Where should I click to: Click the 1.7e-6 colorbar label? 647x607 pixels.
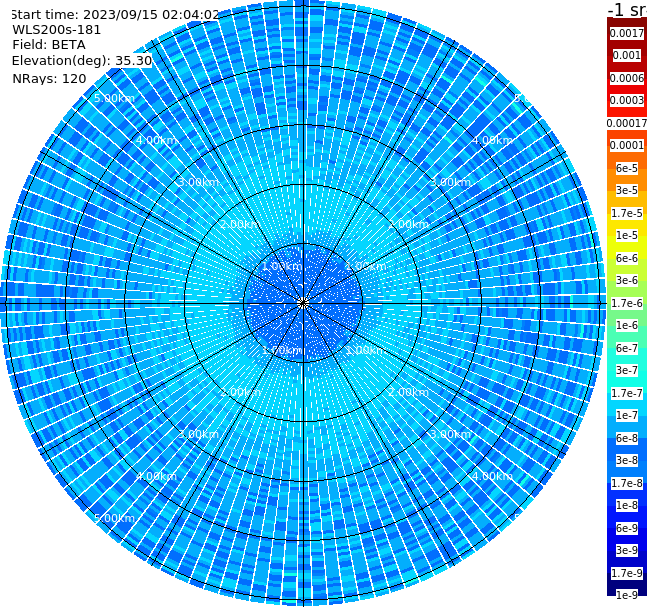coord(627,303)
